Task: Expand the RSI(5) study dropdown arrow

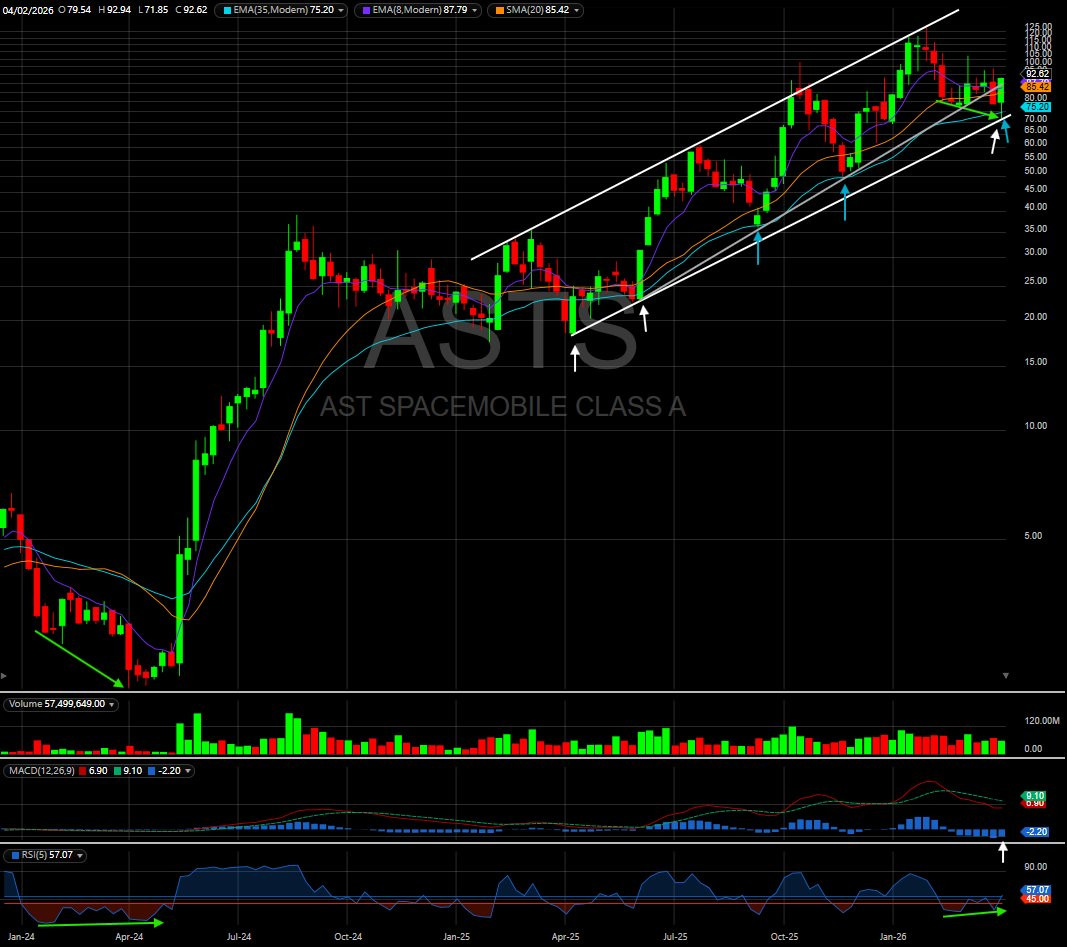Action: (80, 855)
